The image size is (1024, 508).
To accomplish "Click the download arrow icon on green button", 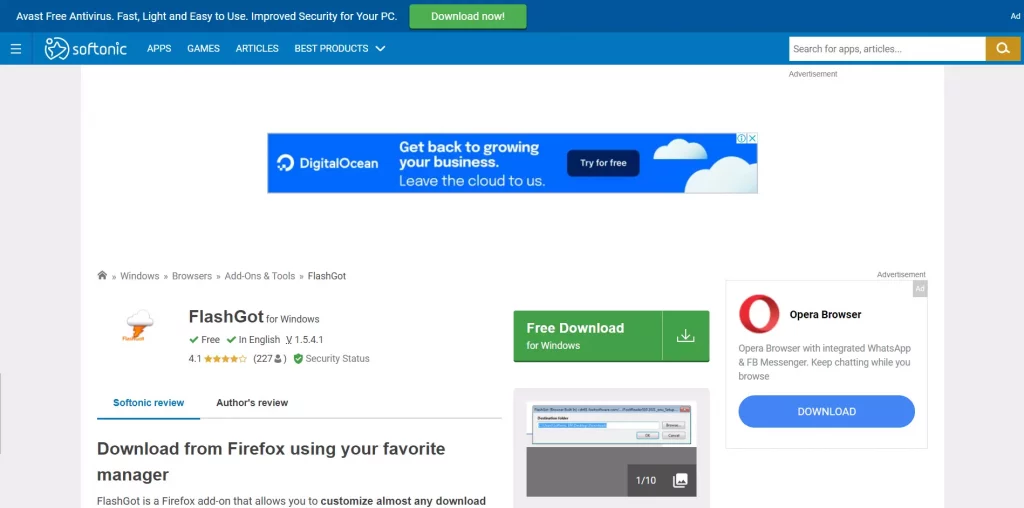I will [x=685, y=336].
